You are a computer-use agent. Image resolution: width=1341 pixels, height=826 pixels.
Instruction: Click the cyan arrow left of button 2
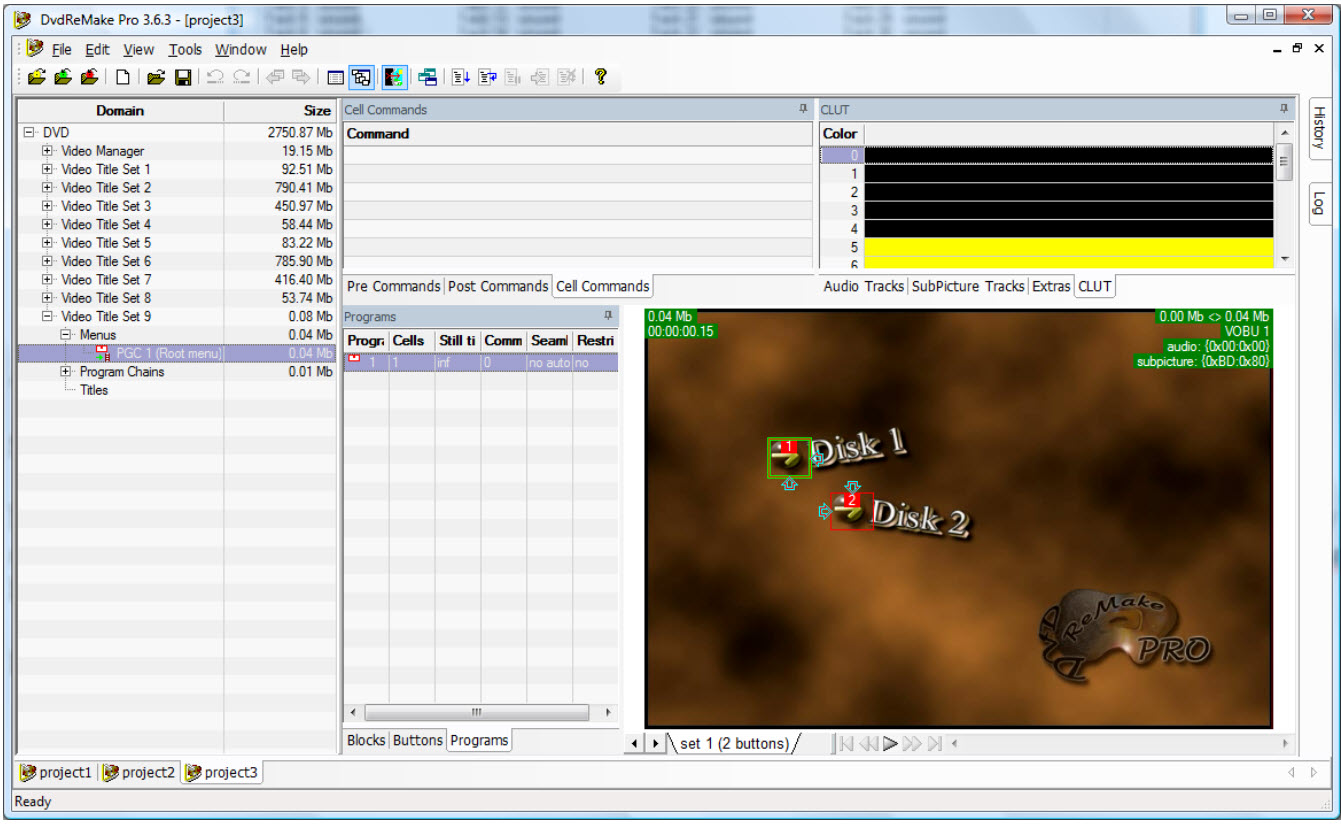pyautogui.click(x=824, y=511)
